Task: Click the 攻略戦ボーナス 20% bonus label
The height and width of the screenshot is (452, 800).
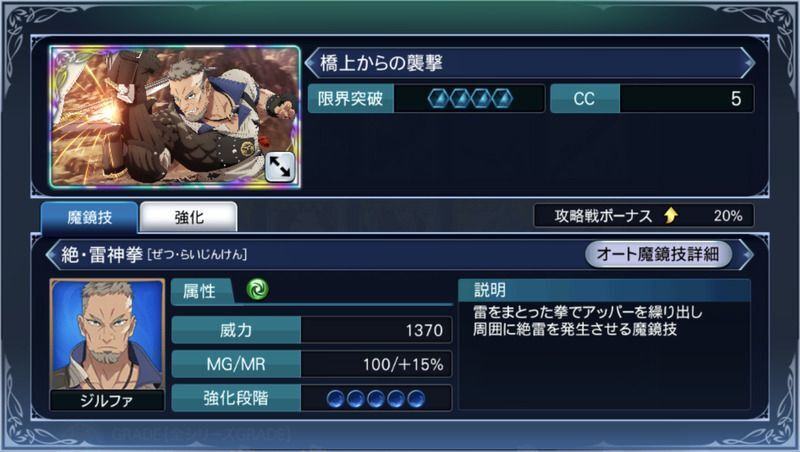Action: [x=644, y=216]
